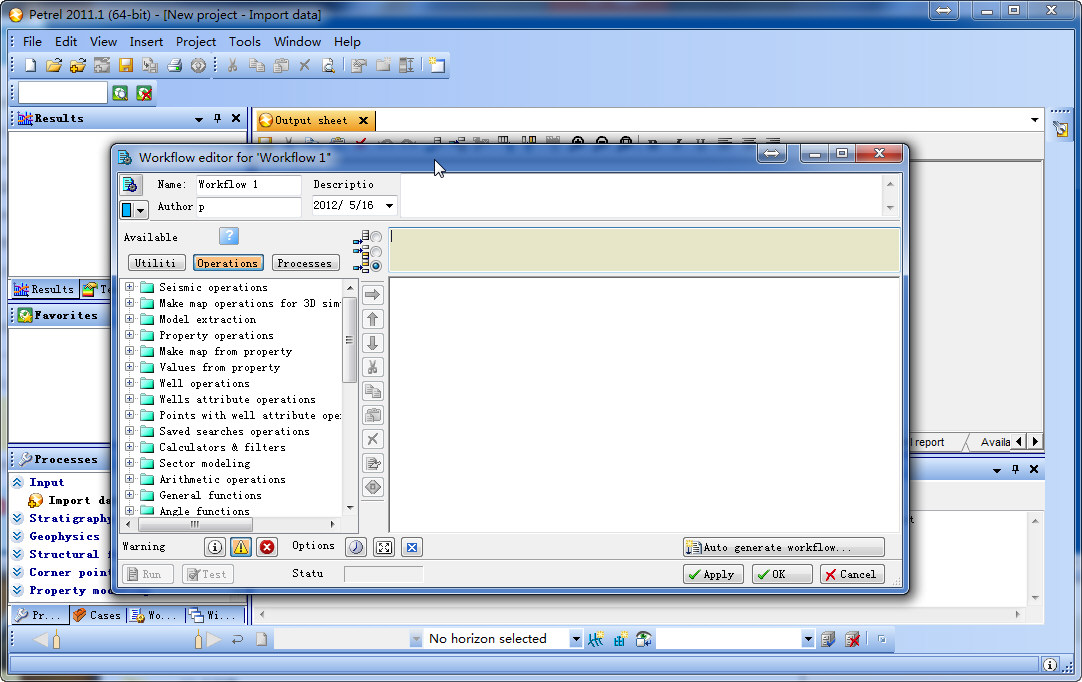1082x682 pixels.
Task: Open the color dropdown beside Author
Action: pos(141,209)
